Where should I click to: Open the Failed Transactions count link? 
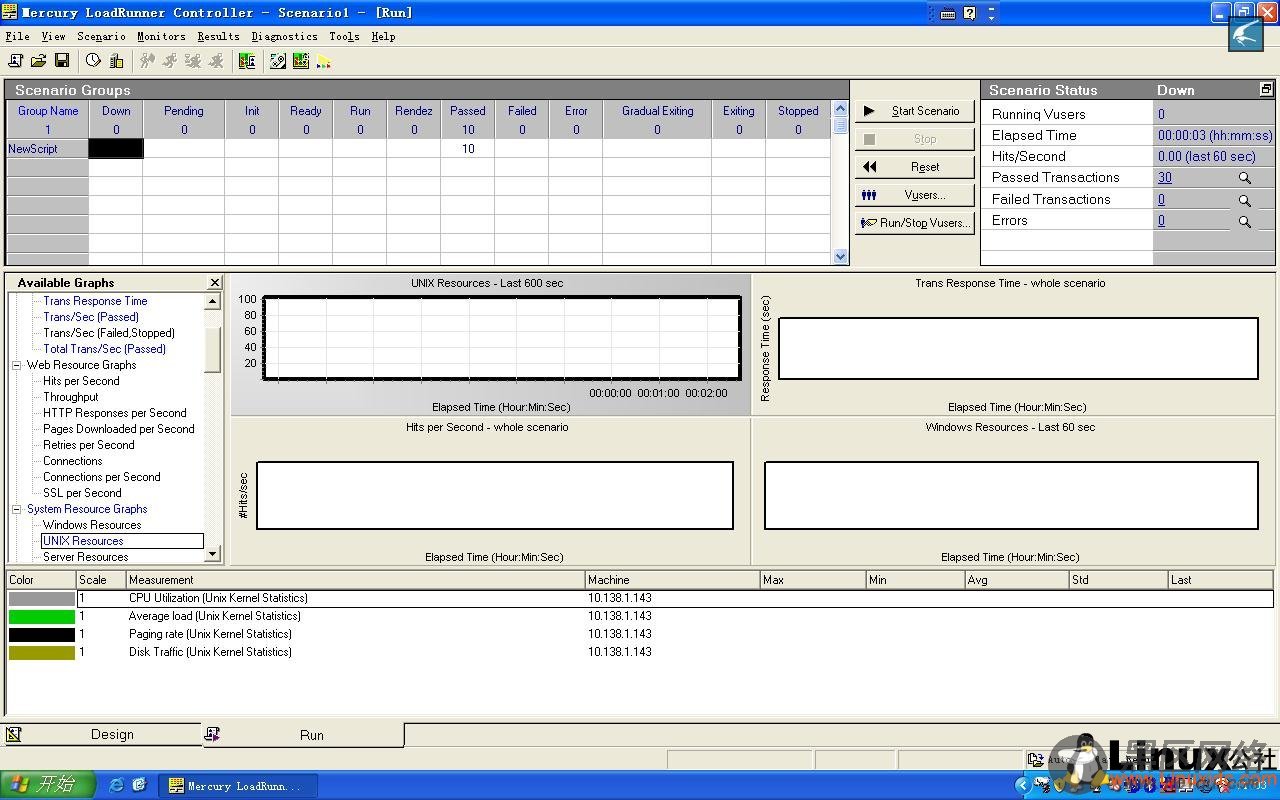[x=1161, y=200]
